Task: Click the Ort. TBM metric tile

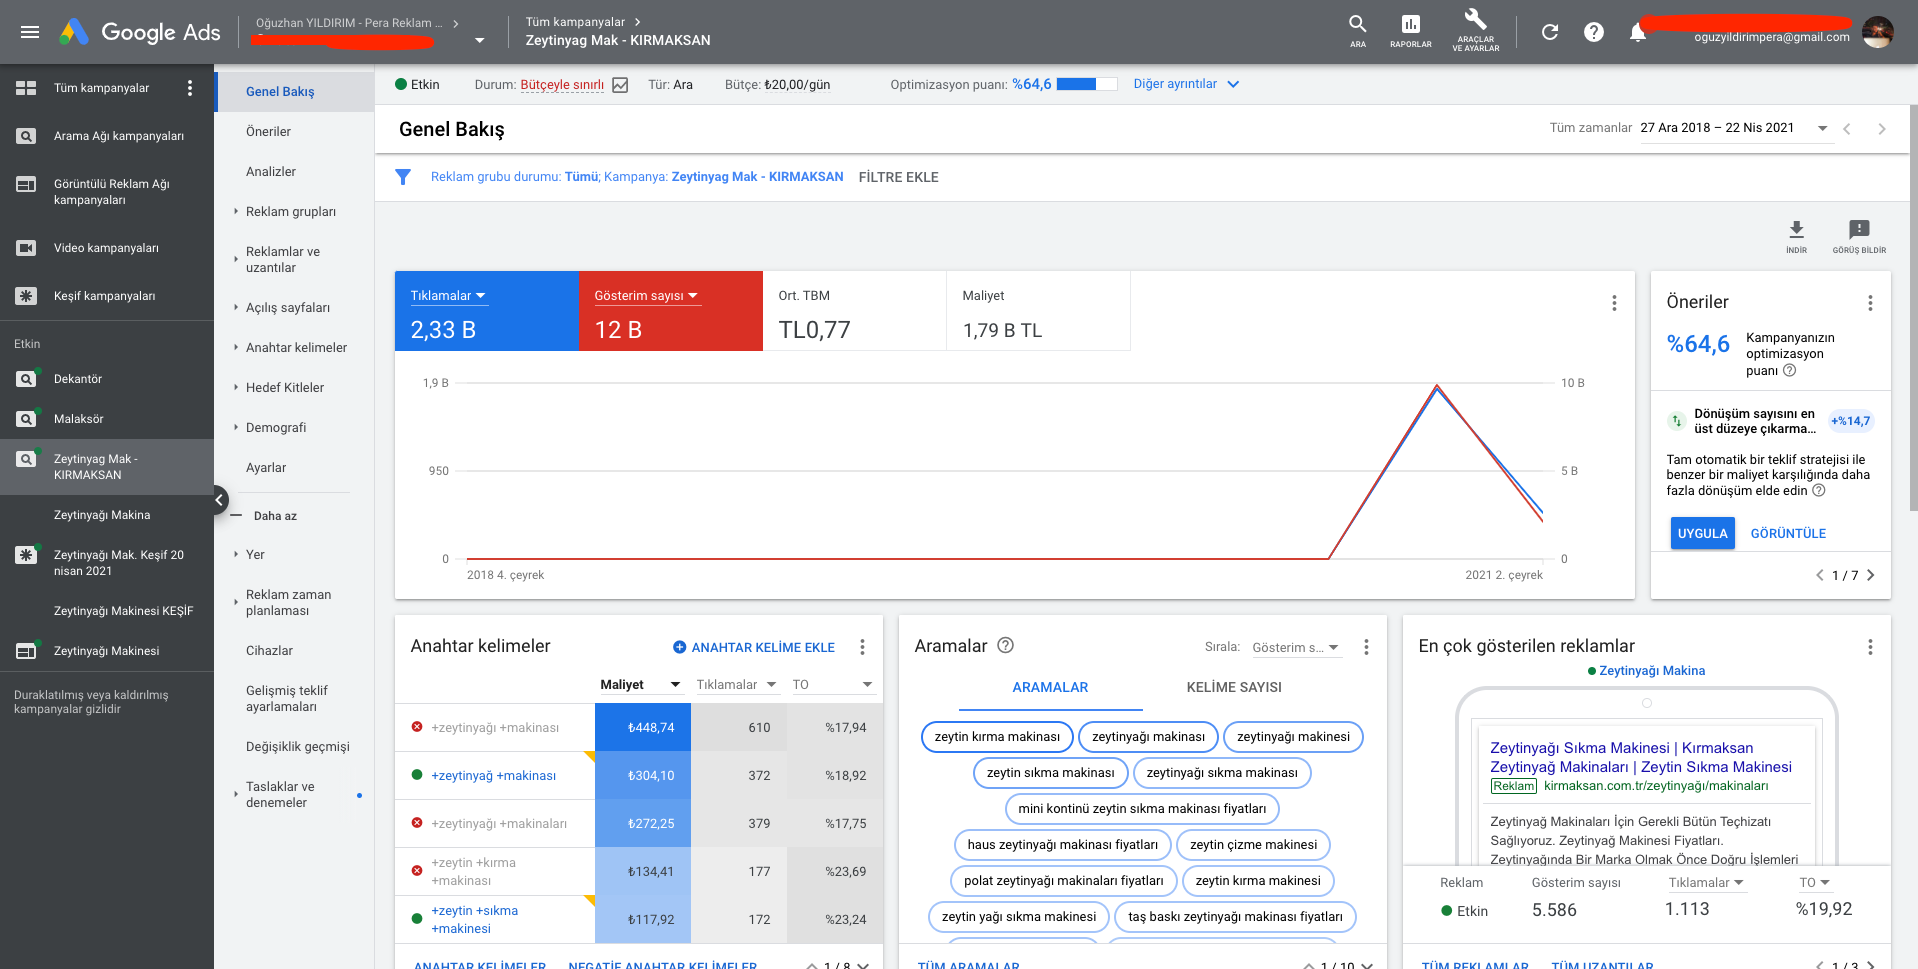Action: [854, 311]
